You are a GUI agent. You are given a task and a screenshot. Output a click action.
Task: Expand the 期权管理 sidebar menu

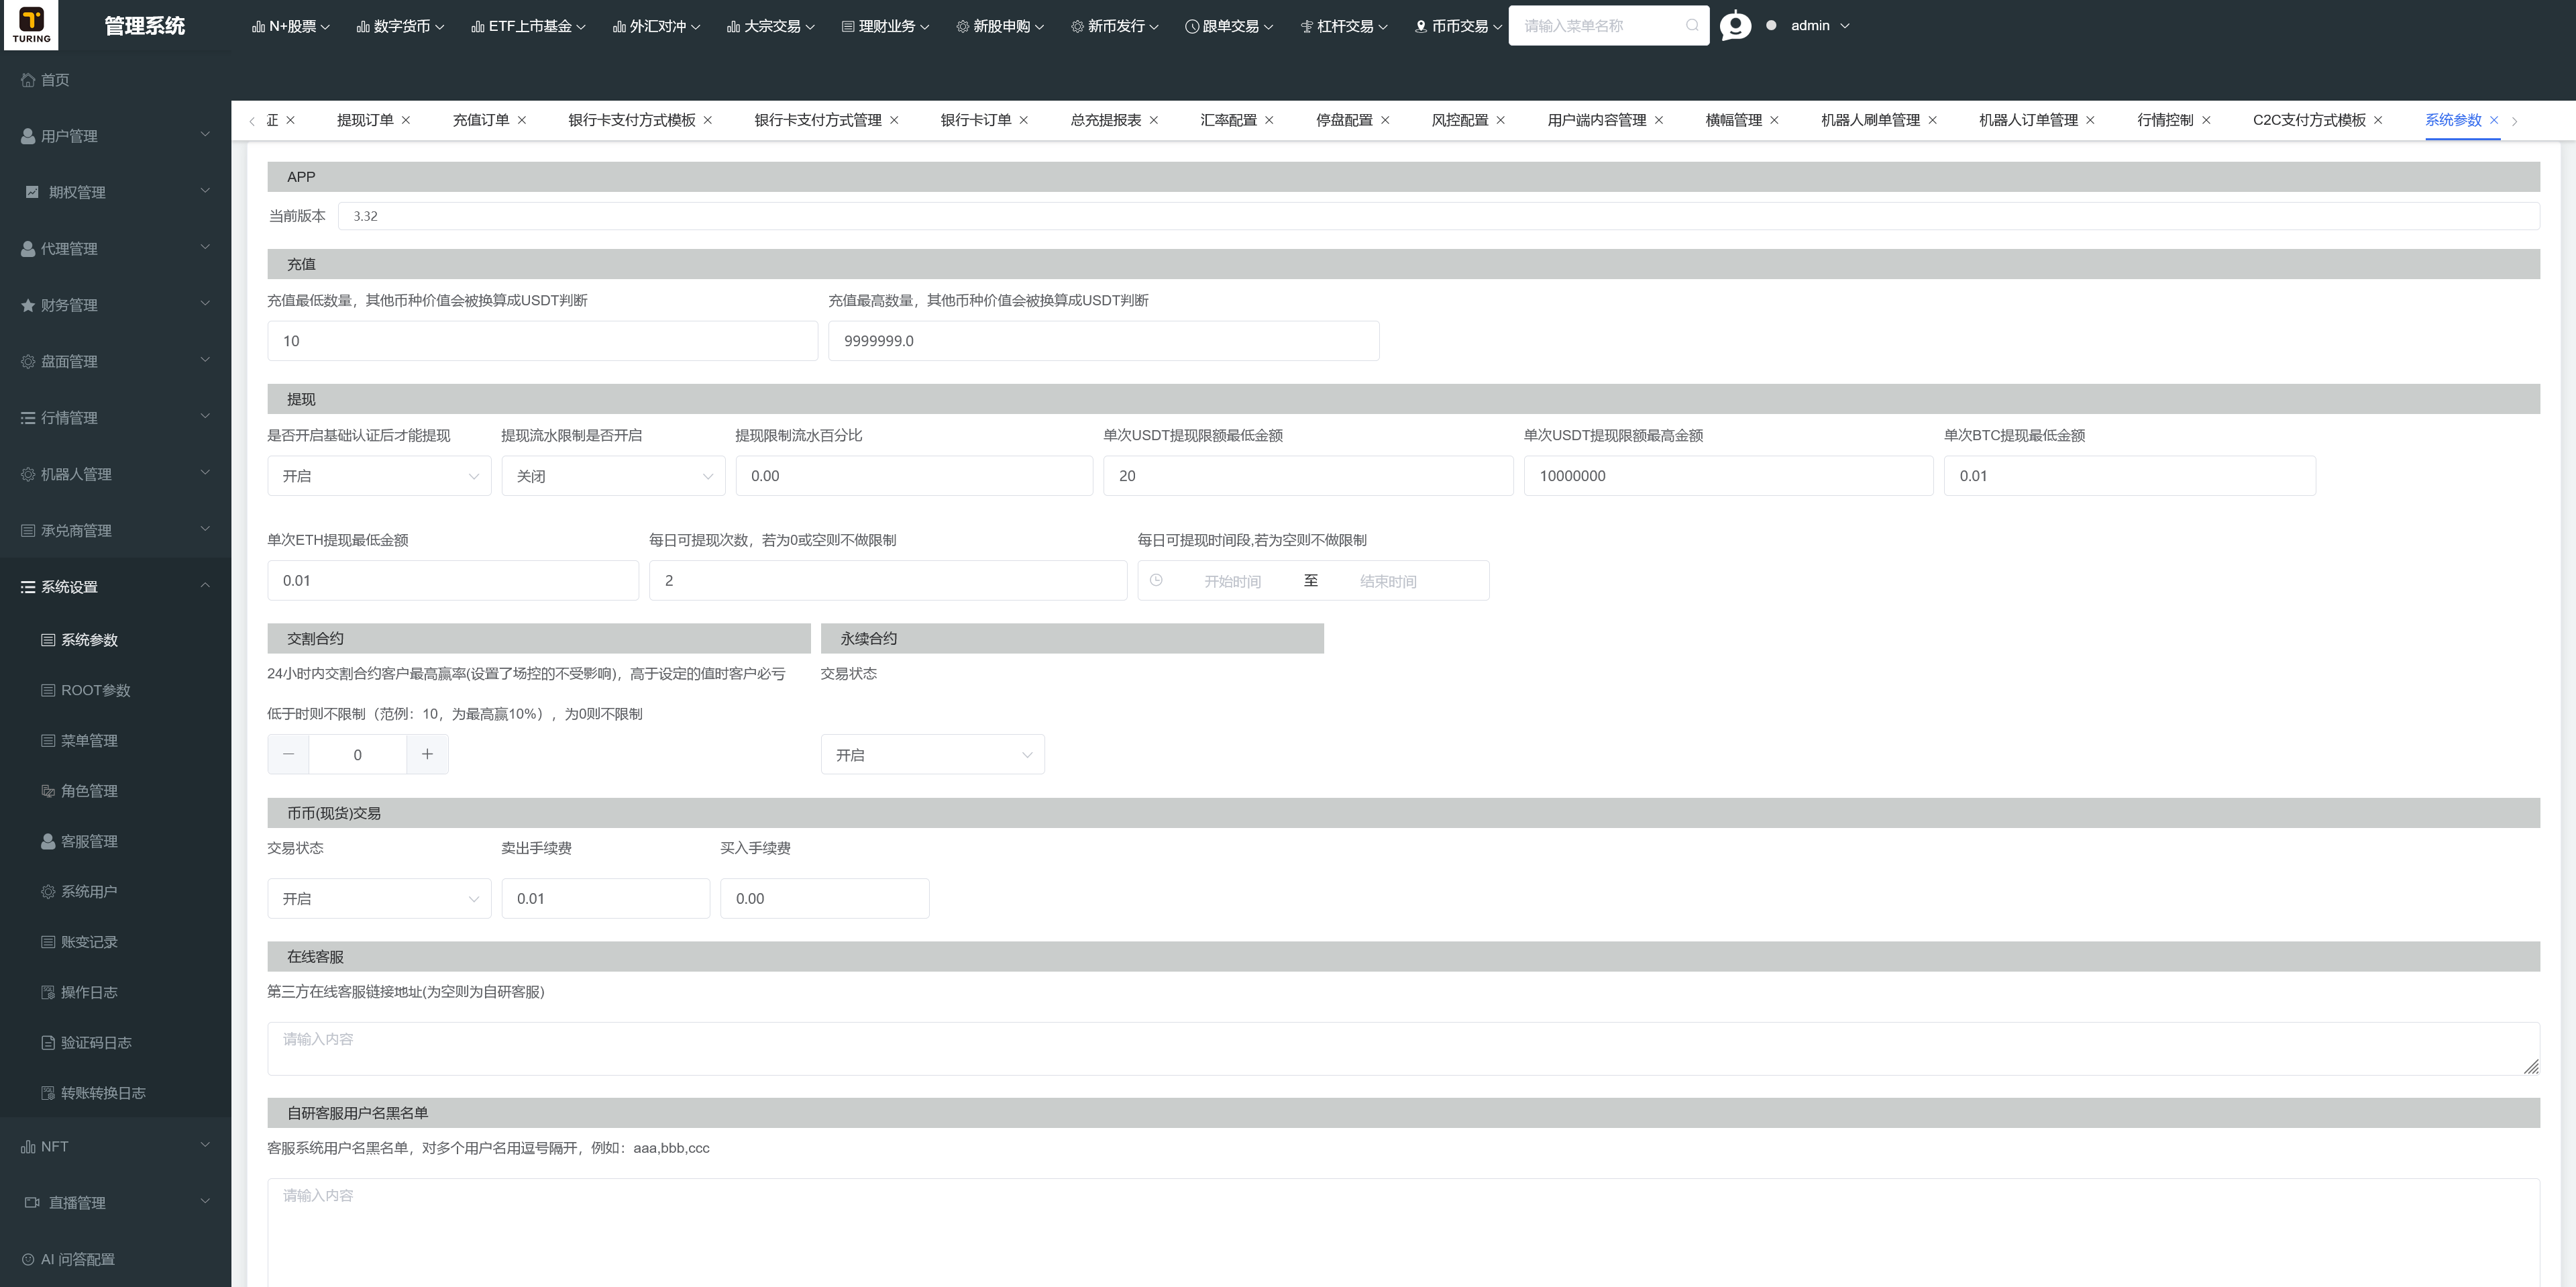115,192
